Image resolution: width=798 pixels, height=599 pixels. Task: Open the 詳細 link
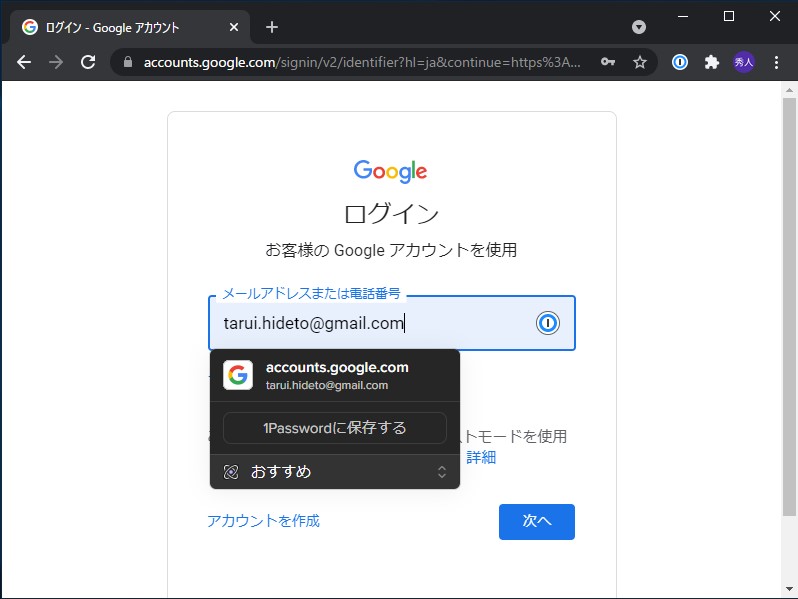click(x=481, y=457)
